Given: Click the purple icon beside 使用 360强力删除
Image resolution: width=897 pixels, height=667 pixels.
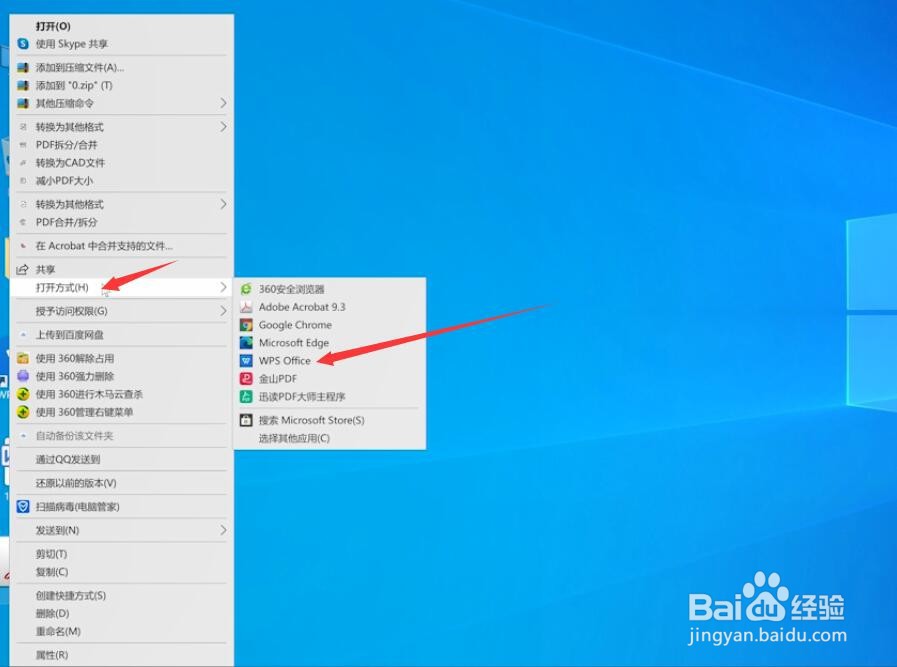Looking at the screenshot, I should point(23,376).
